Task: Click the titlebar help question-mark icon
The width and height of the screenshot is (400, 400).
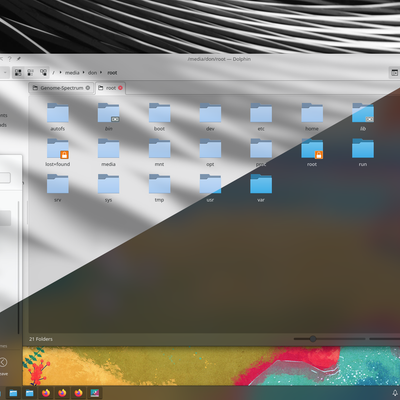Action: 10,59
